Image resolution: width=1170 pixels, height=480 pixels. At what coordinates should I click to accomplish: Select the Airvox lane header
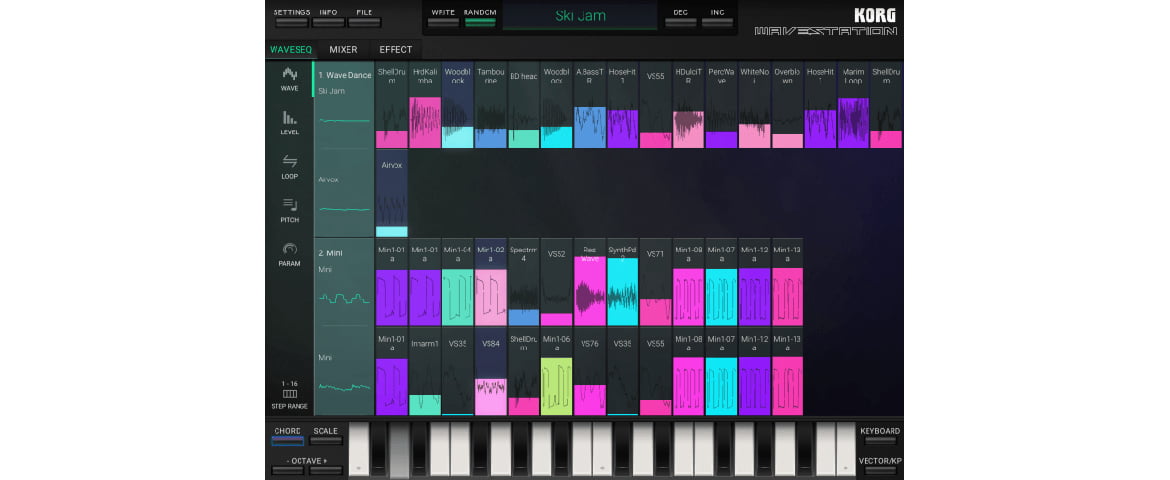[x=344, y=193]
